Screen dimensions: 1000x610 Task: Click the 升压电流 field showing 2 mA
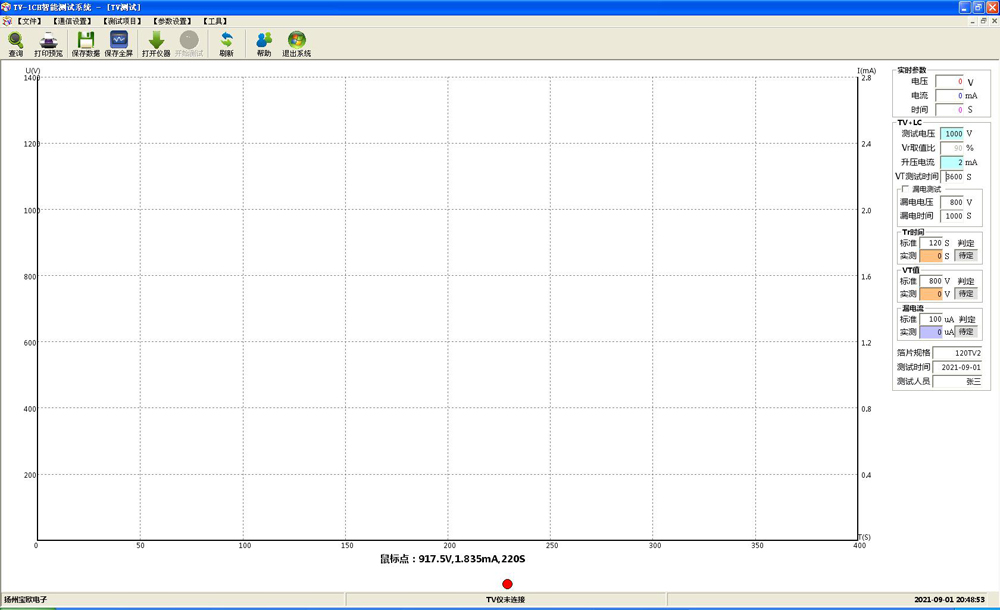pos(952,162)
